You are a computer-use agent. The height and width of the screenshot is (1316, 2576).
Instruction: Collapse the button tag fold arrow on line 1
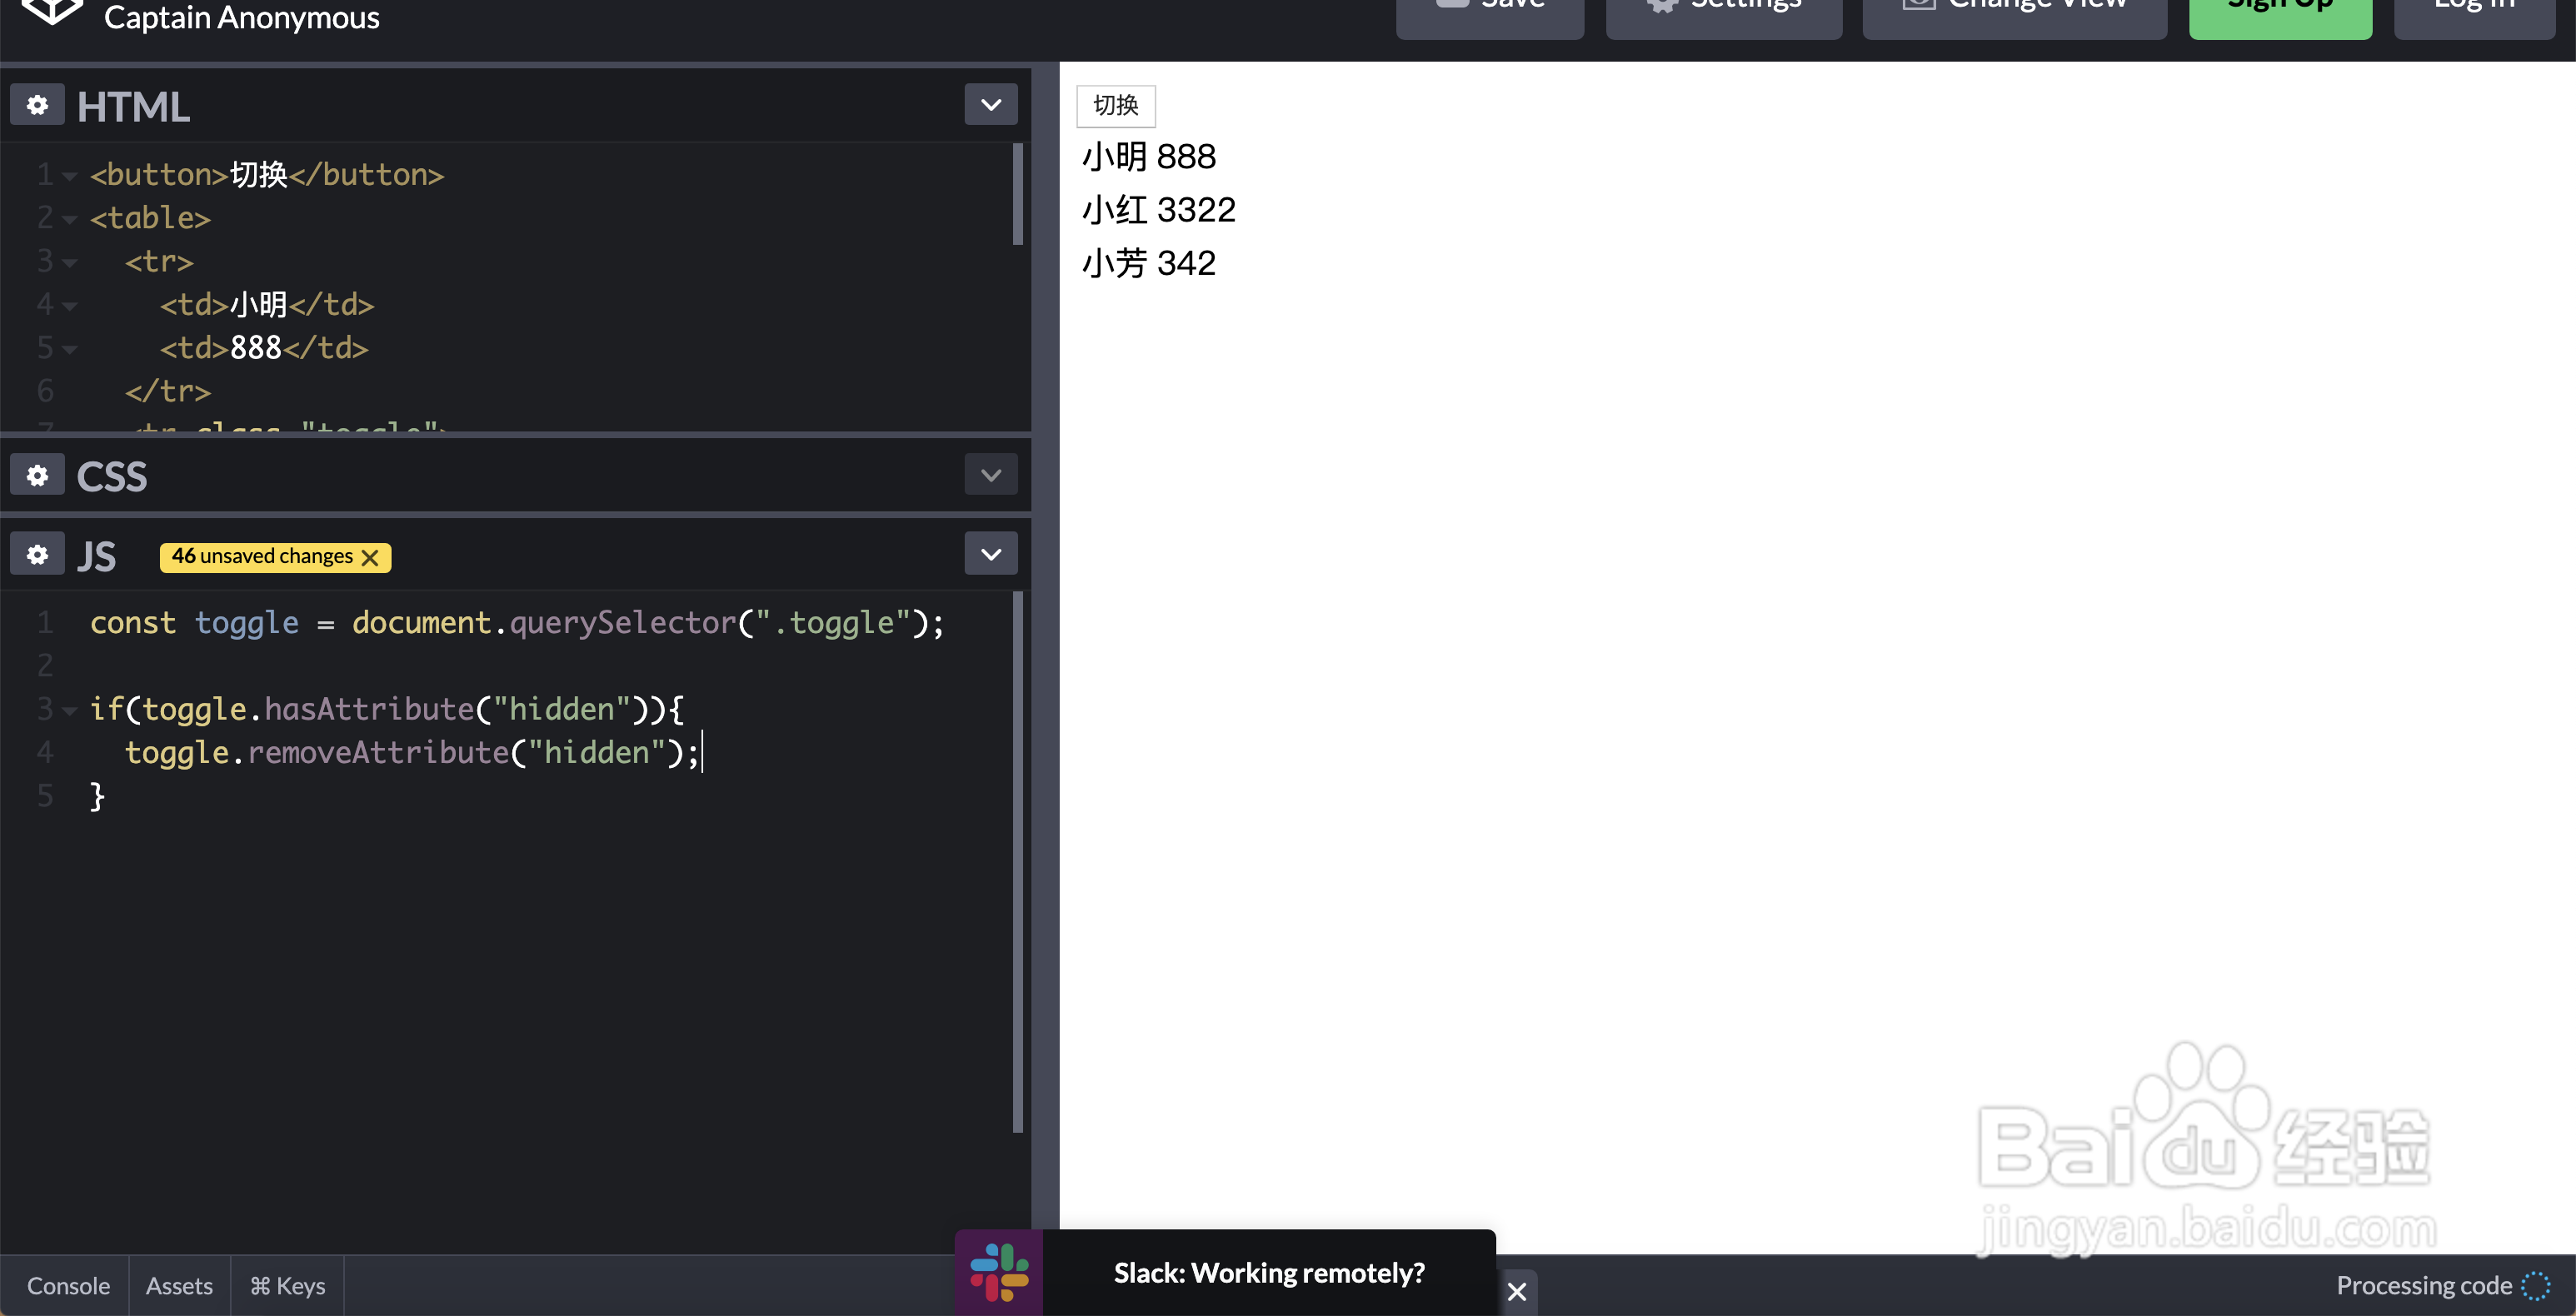70,176
